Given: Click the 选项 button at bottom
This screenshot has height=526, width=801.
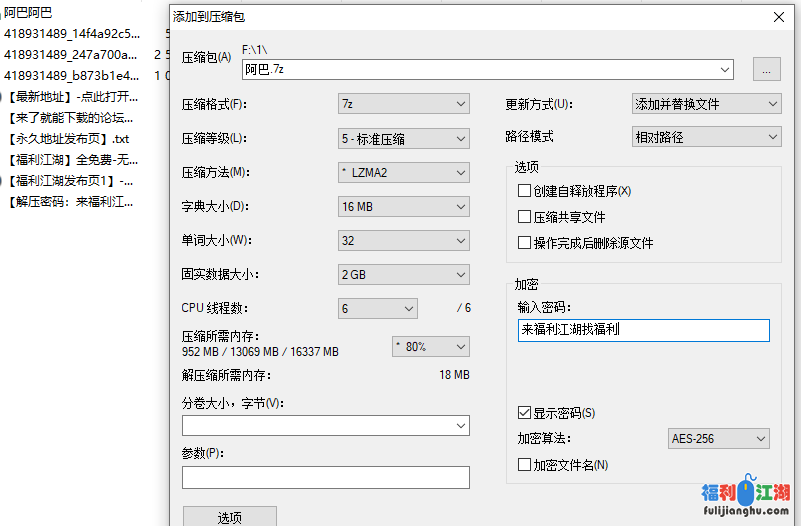Looking at the screenshot, I should tap(229, 517).
